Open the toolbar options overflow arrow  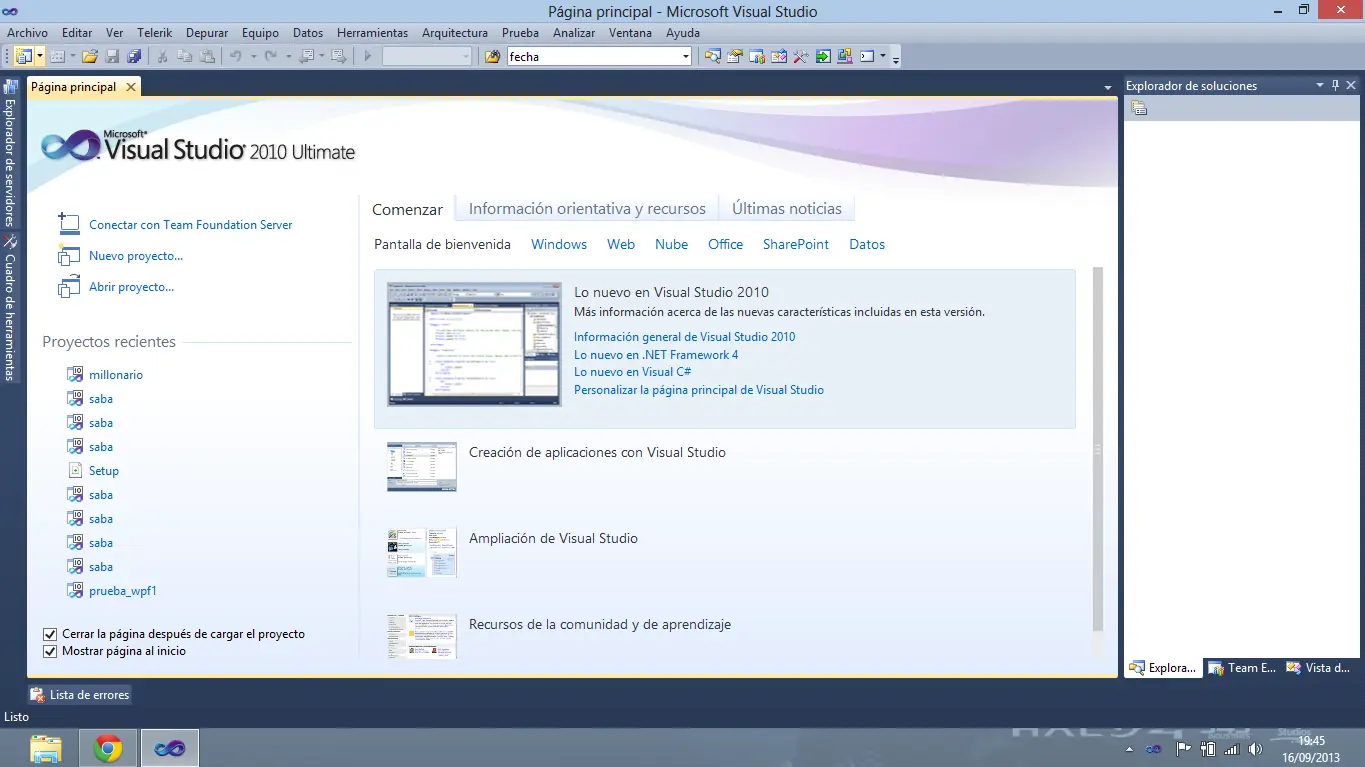(x=896, y=58)
